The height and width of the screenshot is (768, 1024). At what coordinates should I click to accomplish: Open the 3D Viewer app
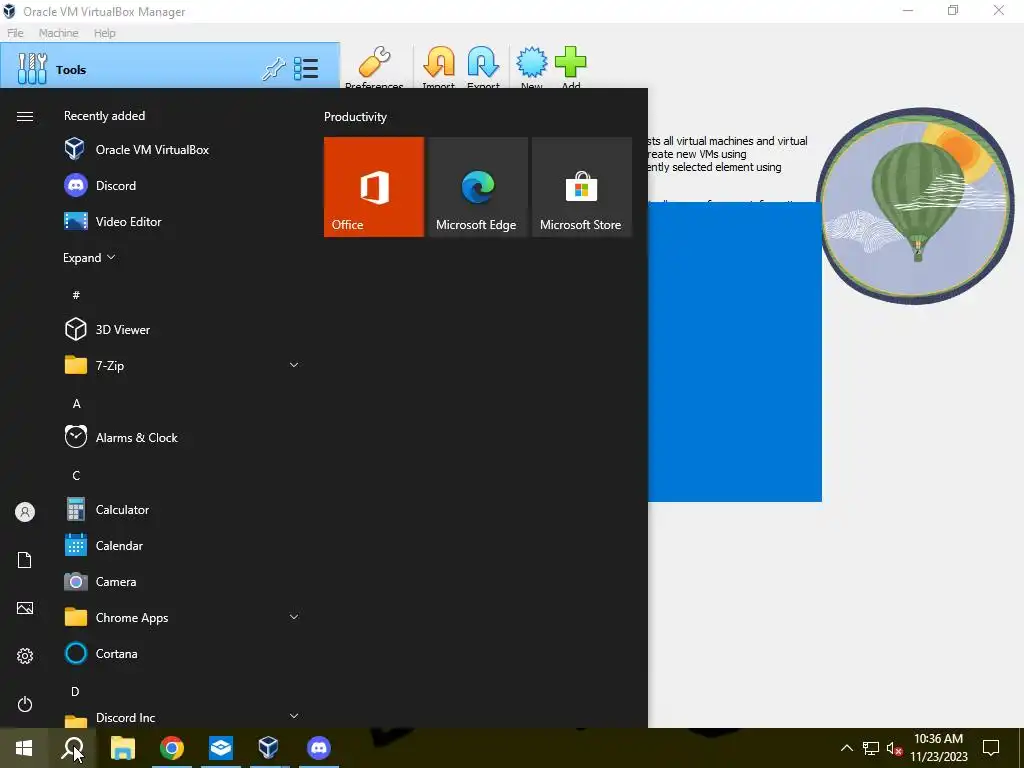point(181,330)
